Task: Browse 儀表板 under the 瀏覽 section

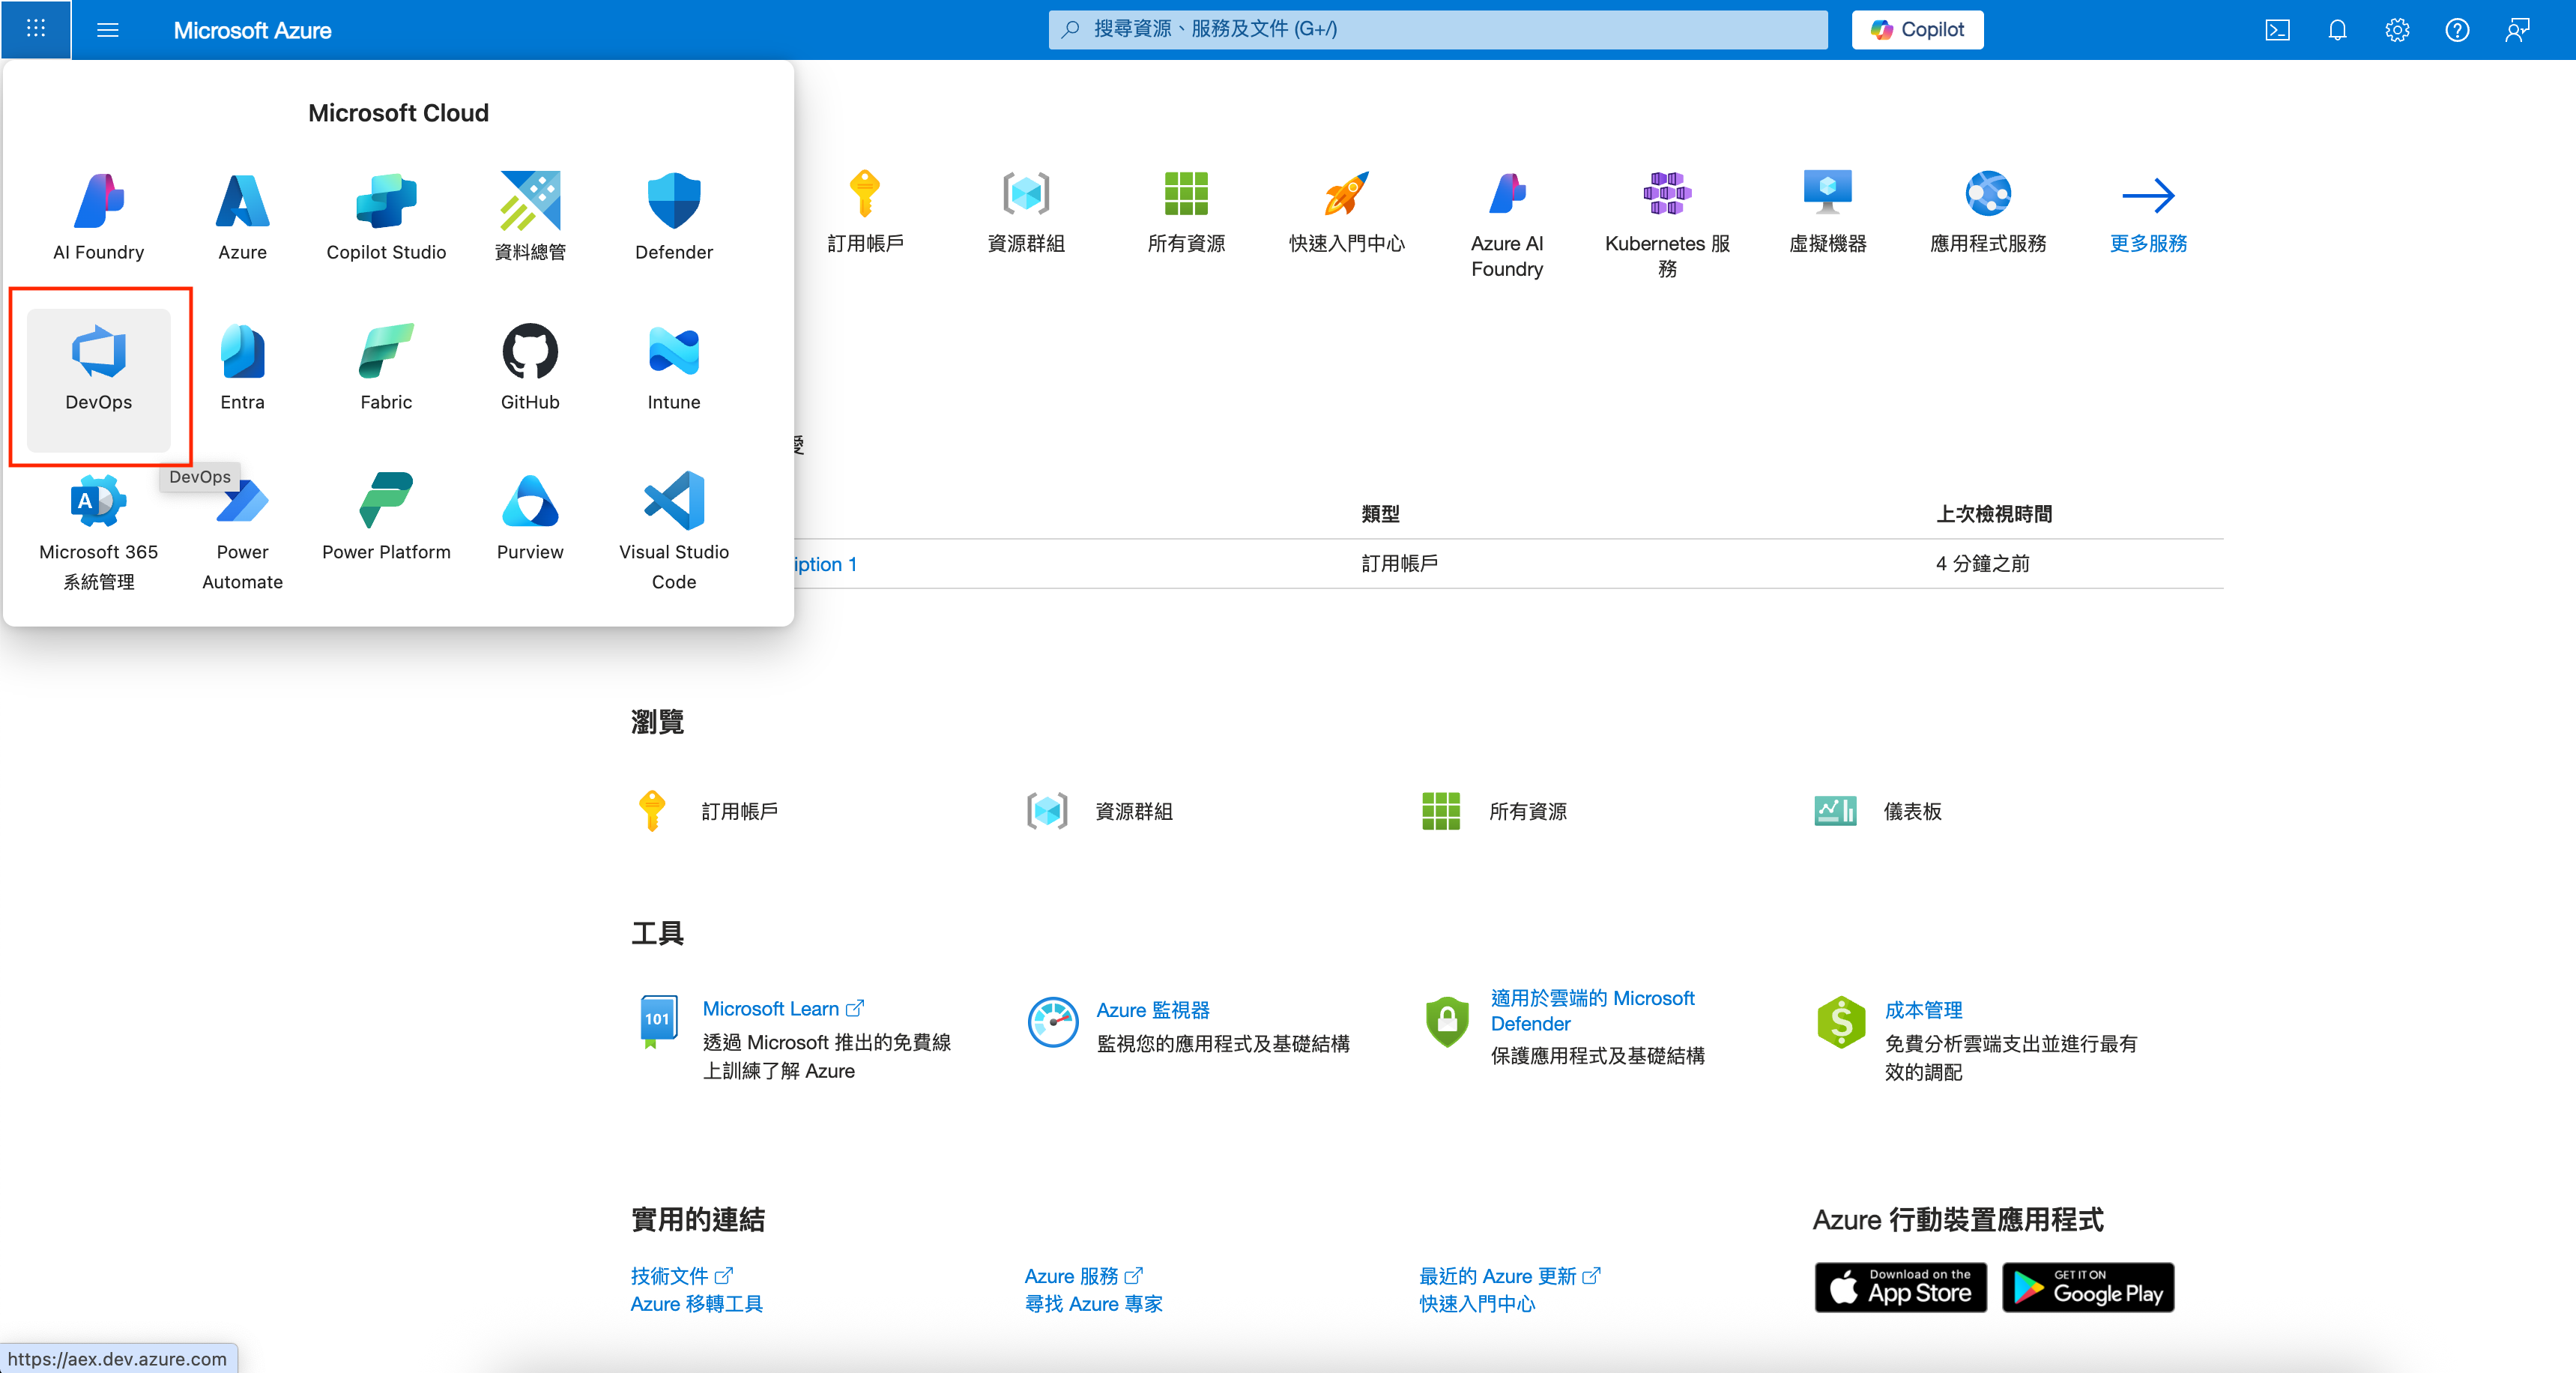Action: (x=1911, y=811)
